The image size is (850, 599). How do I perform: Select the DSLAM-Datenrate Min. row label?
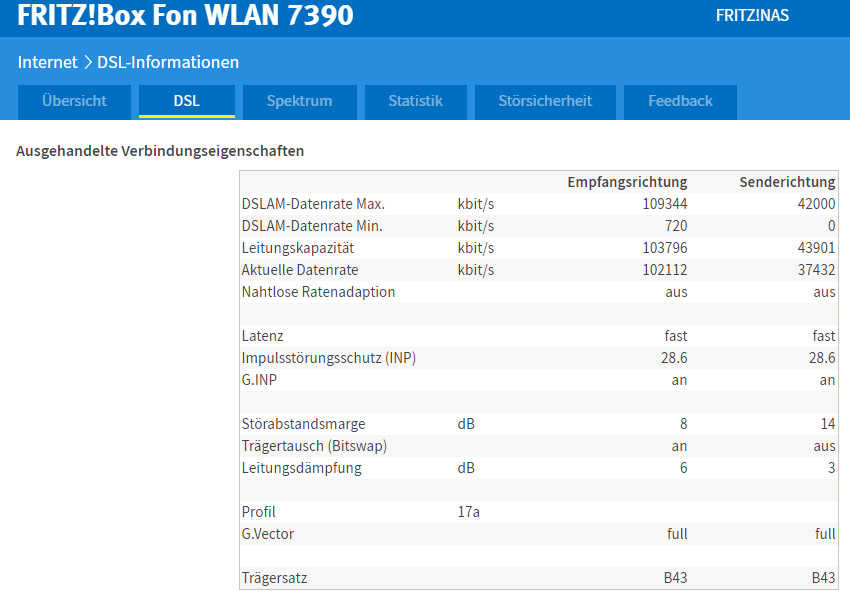312,226
